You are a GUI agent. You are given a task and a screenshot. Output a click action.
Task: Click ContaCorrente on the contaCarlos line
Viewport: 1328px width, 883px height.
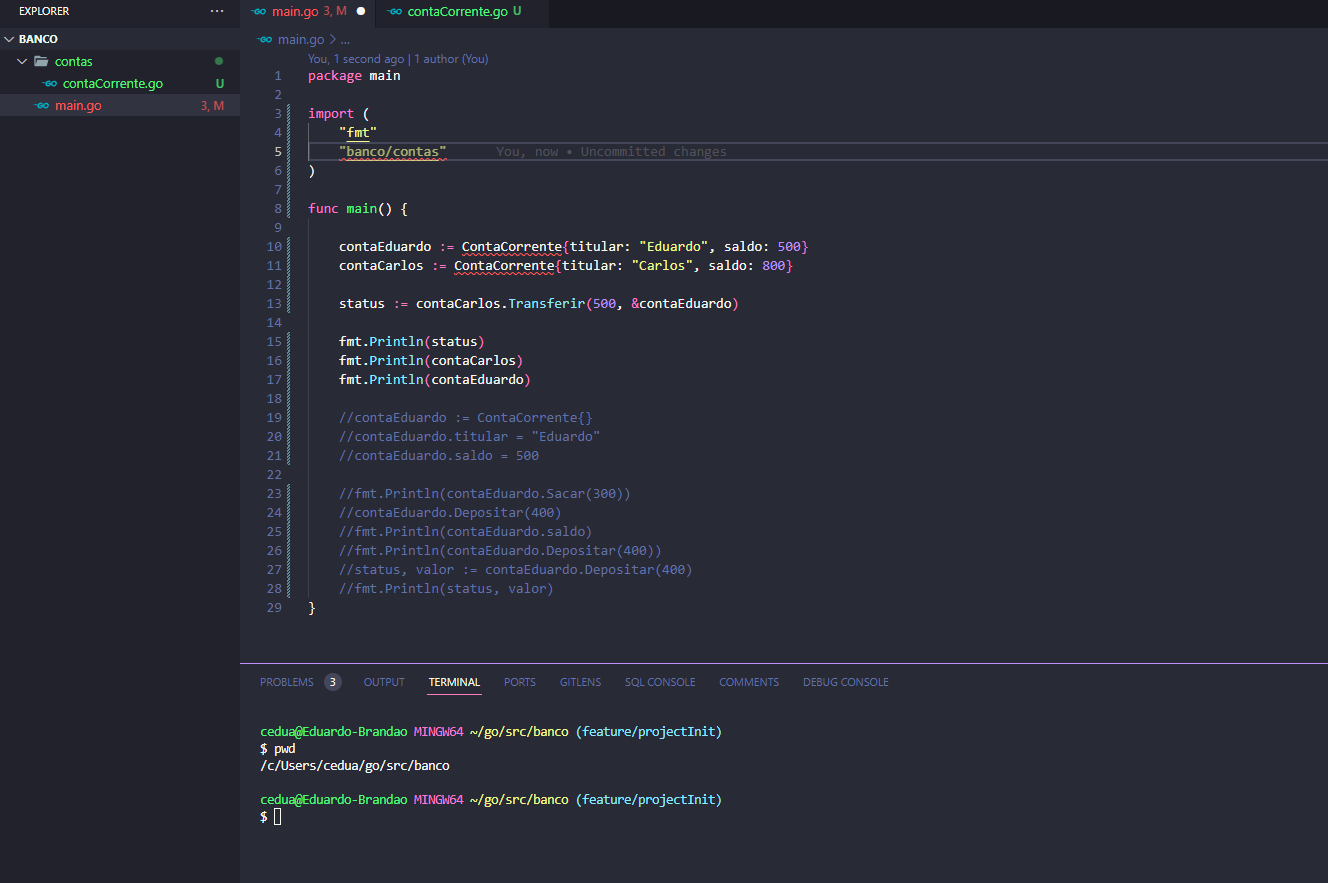(x=504, y=266)
